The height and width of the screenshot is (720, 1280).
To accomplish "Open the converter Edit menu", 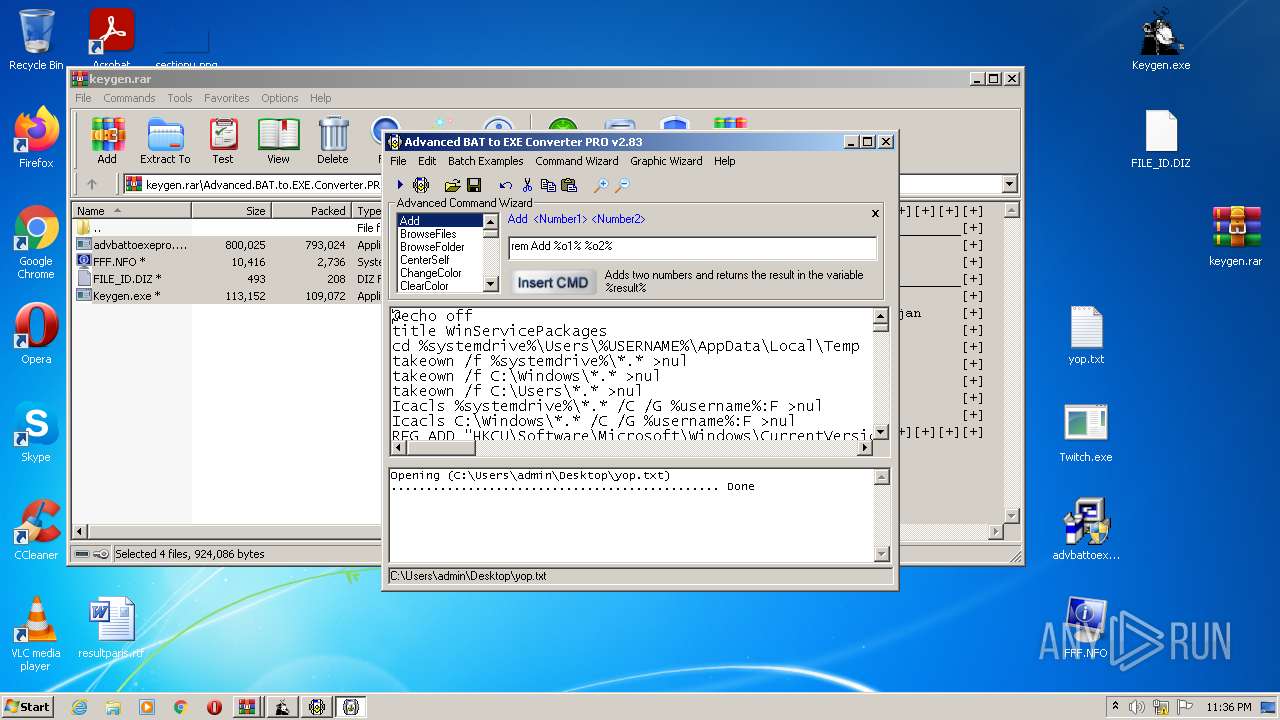I will click(427, 161).
